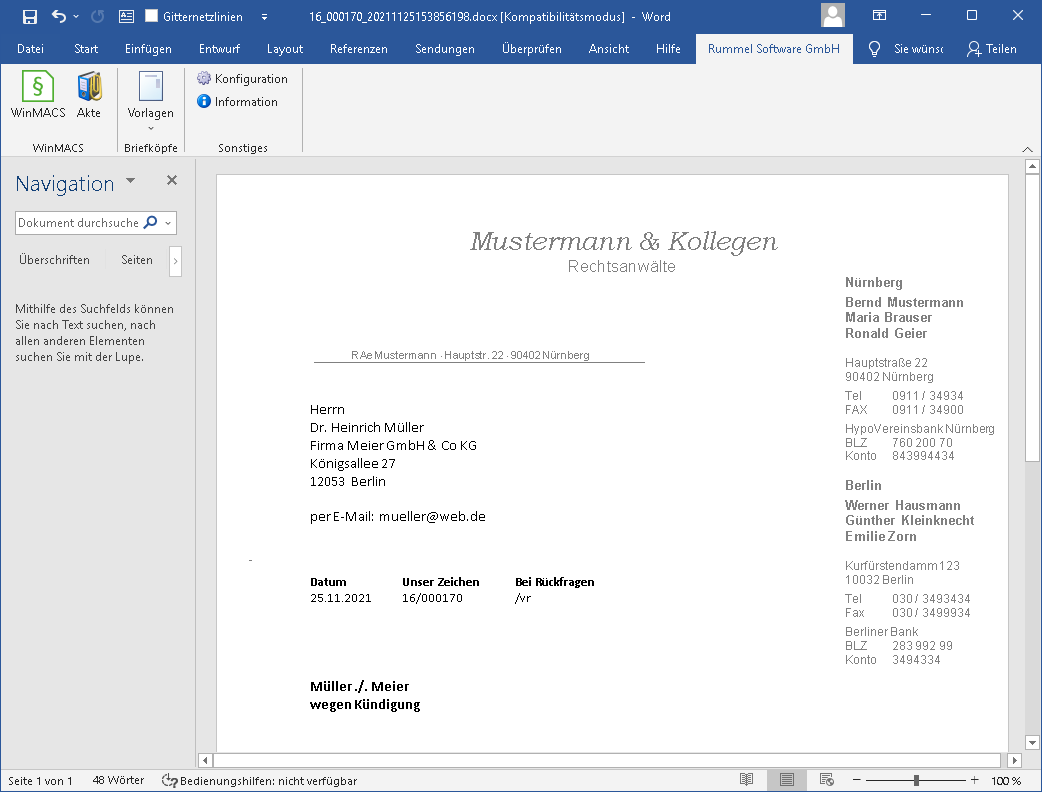The width and height of the screenshot is (1043, 792).
Task: Toggle the Gitternetzlinien checkbox
Action: 152,17
